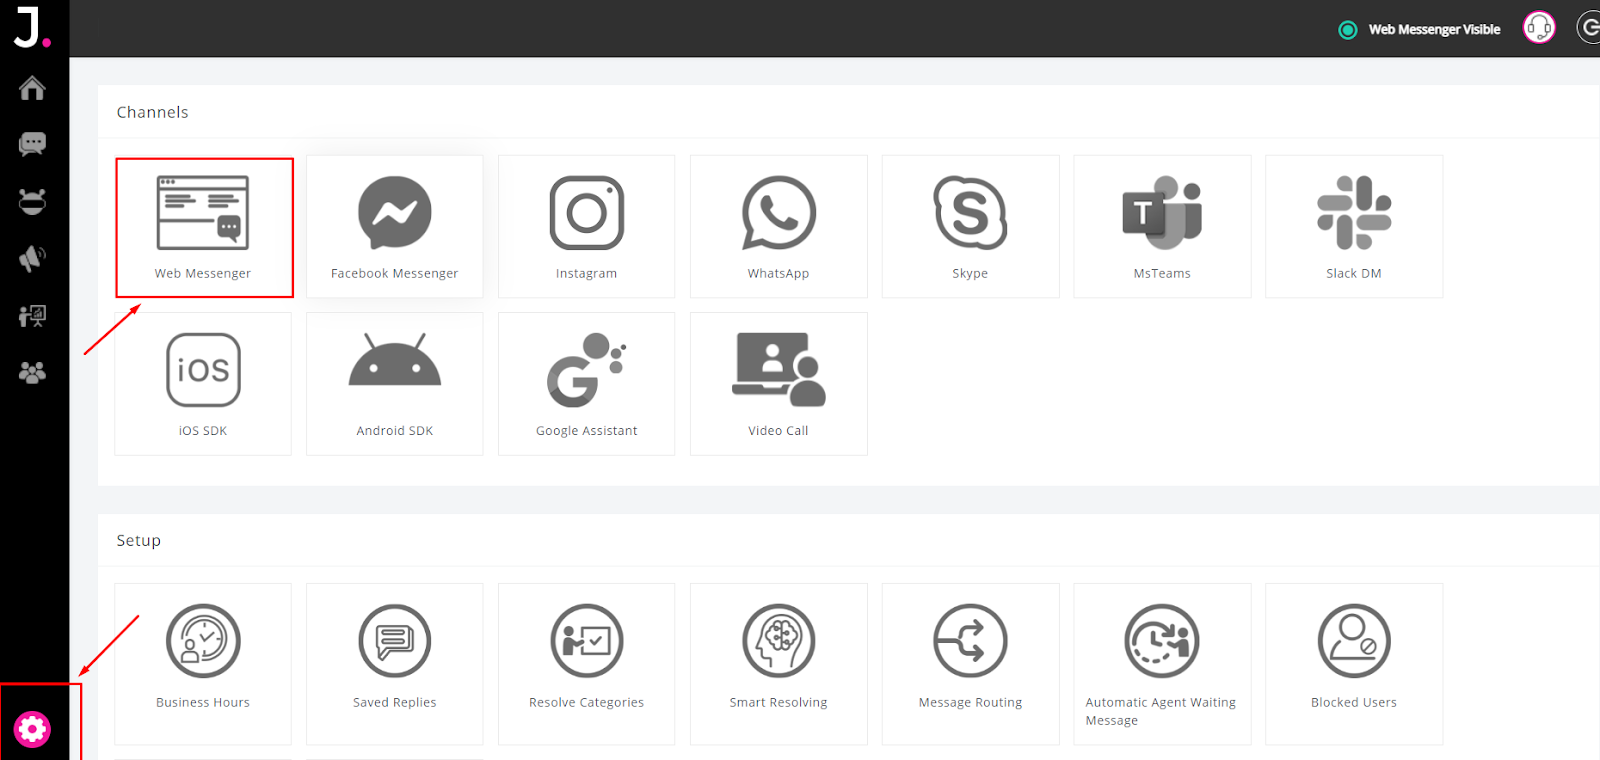Open the MsTeams channel
1600x760 pixels.
click(x=1162, y=227)
